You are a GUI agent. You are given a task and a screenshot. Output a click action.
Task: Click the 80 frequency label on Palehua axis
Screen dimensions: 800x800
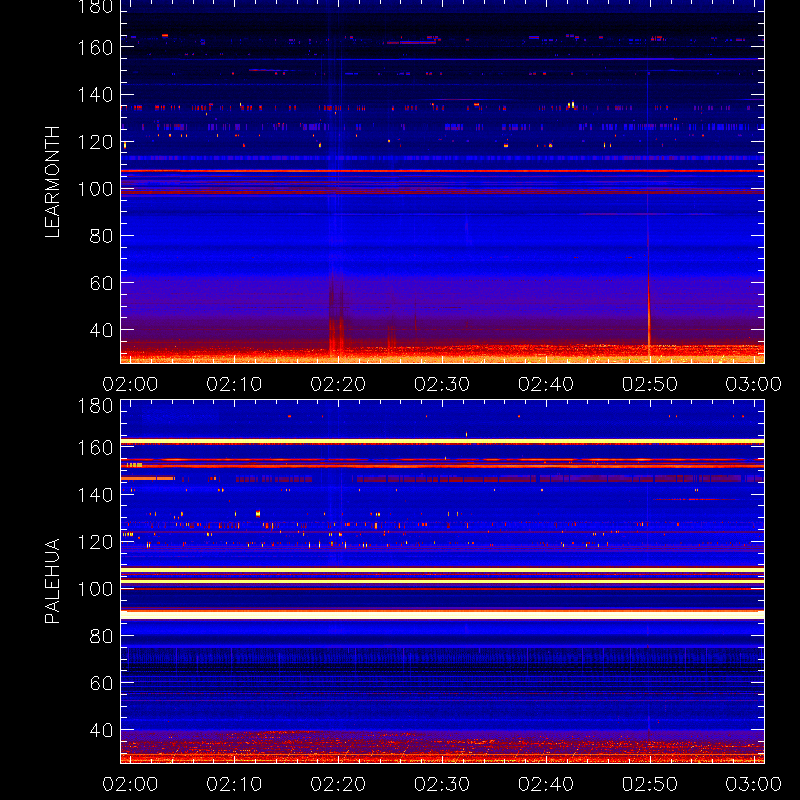pos(101,636)
